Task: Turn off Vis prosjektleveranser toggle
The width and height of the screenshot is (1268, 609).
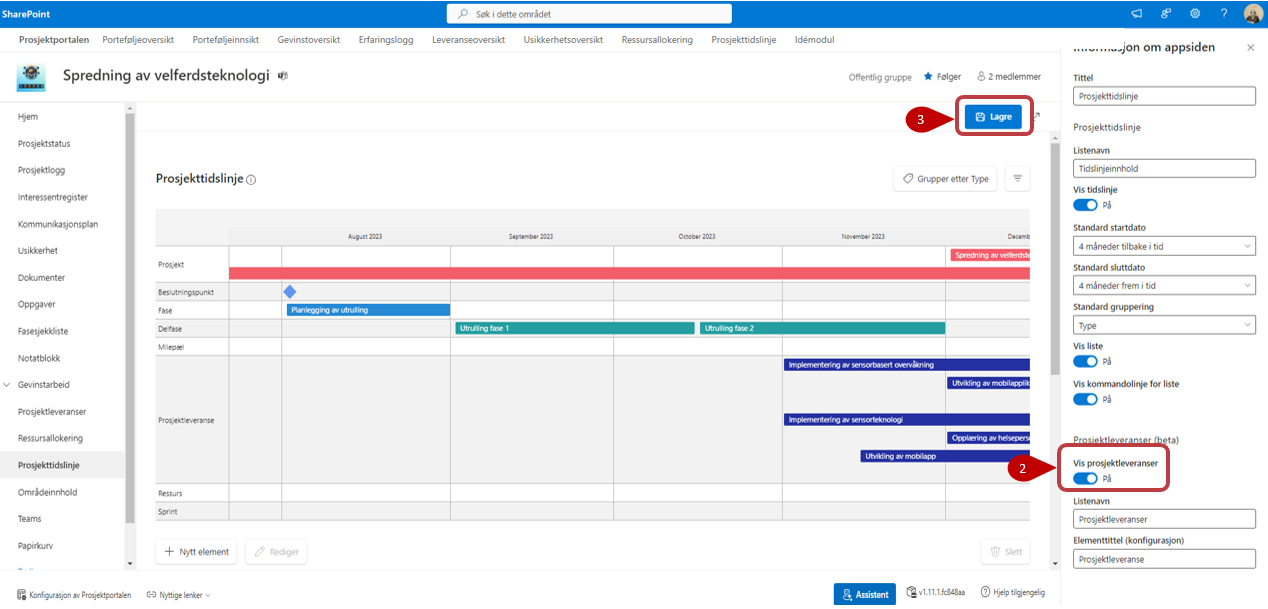Action: [x=1085, y=479]
